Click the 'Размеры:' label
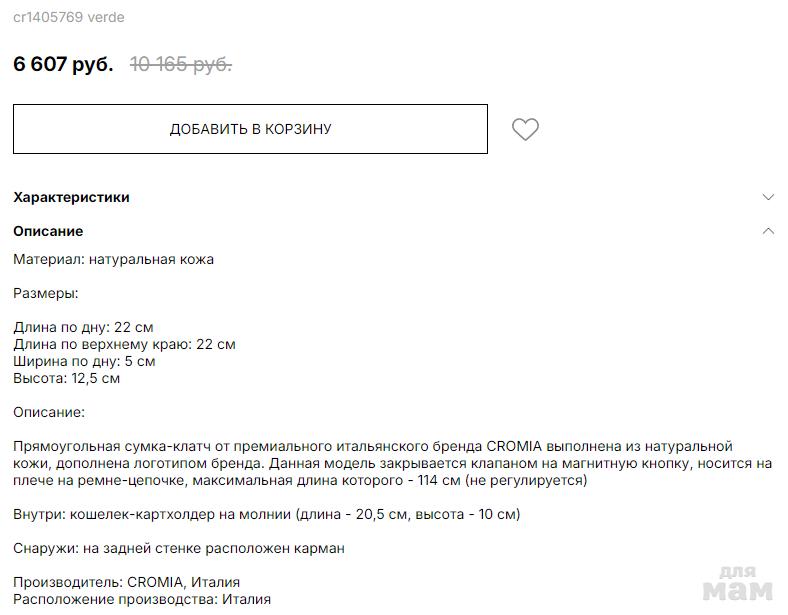788x615 pixels. coord(46,293)
